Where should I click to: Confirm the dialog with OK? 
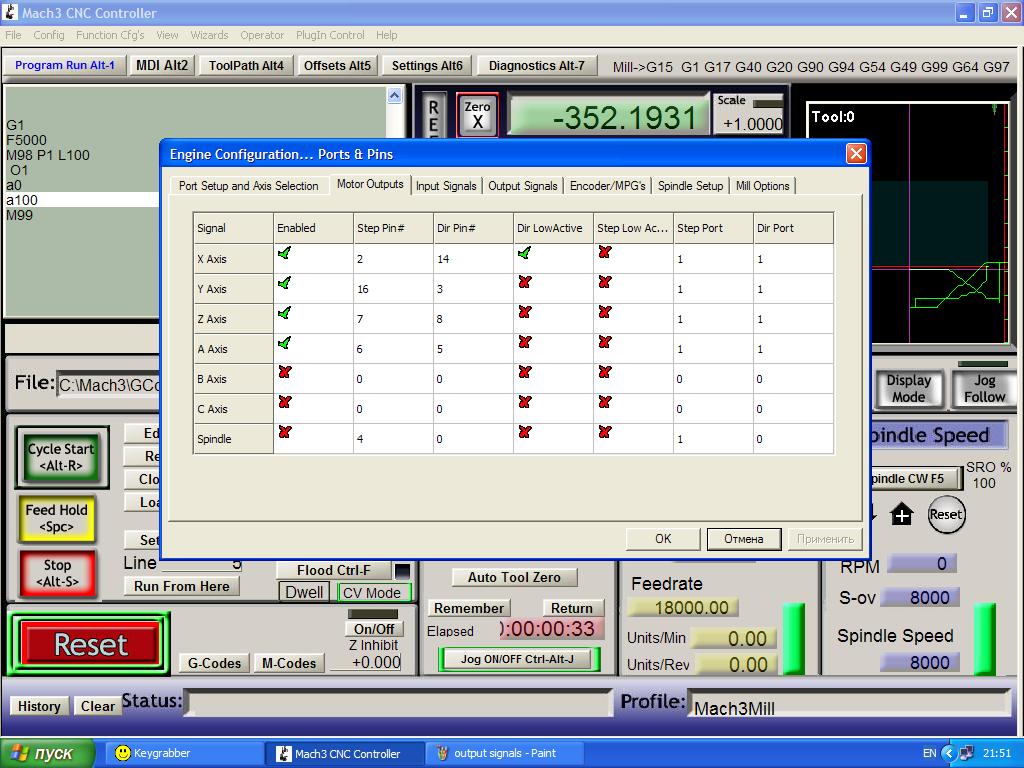(x=663, y=539)
